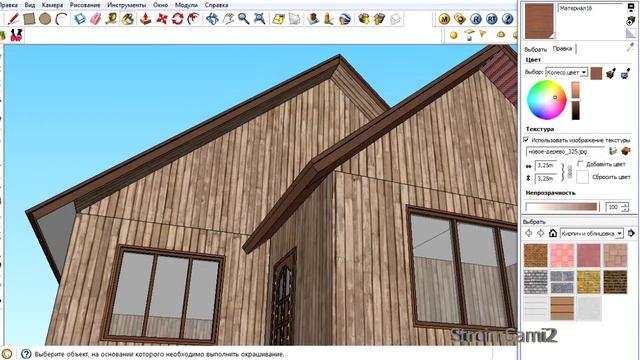The height and width of the screenshot is (360, 640).
Task: Activate the Pan hand tool
Action: (228, 19)
